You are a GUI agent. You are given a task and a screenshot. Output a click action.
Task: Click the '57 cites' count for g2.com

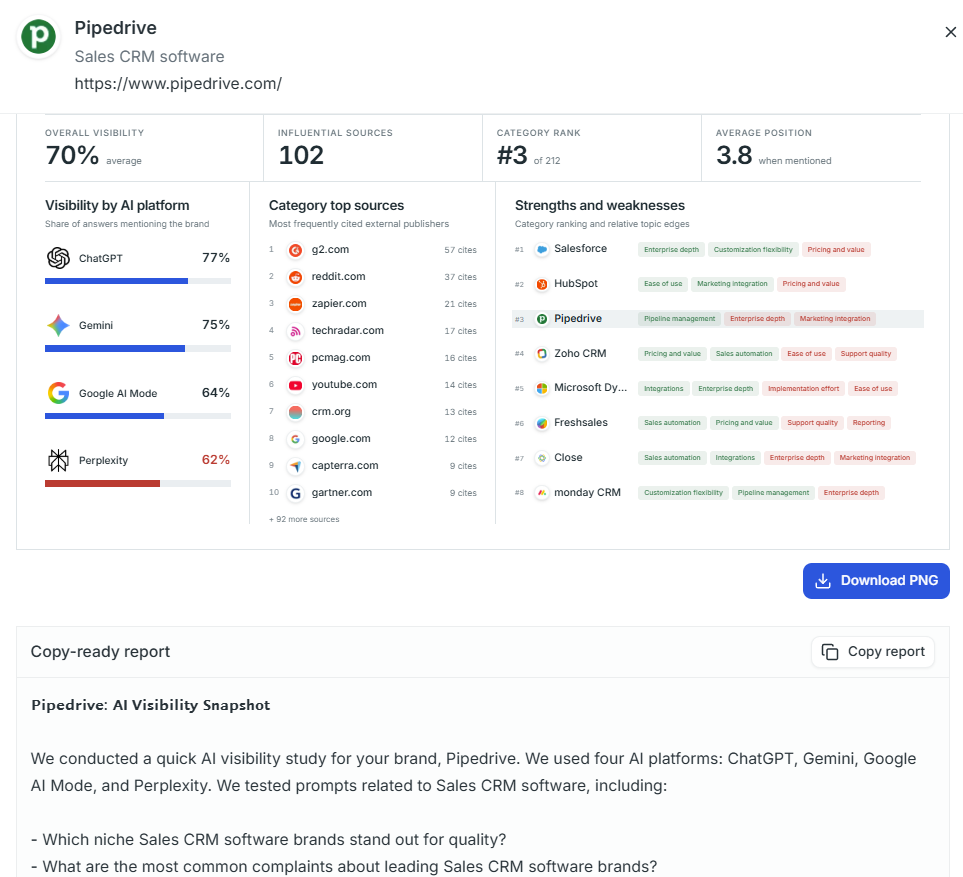[461, 250]
